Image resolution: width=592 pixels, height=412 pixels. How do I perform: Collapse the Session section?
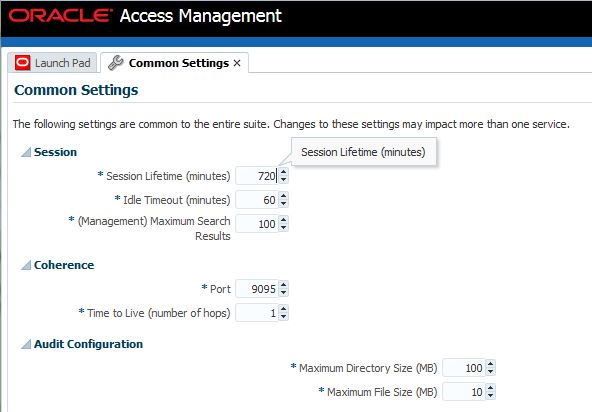(x=26, y=152)
